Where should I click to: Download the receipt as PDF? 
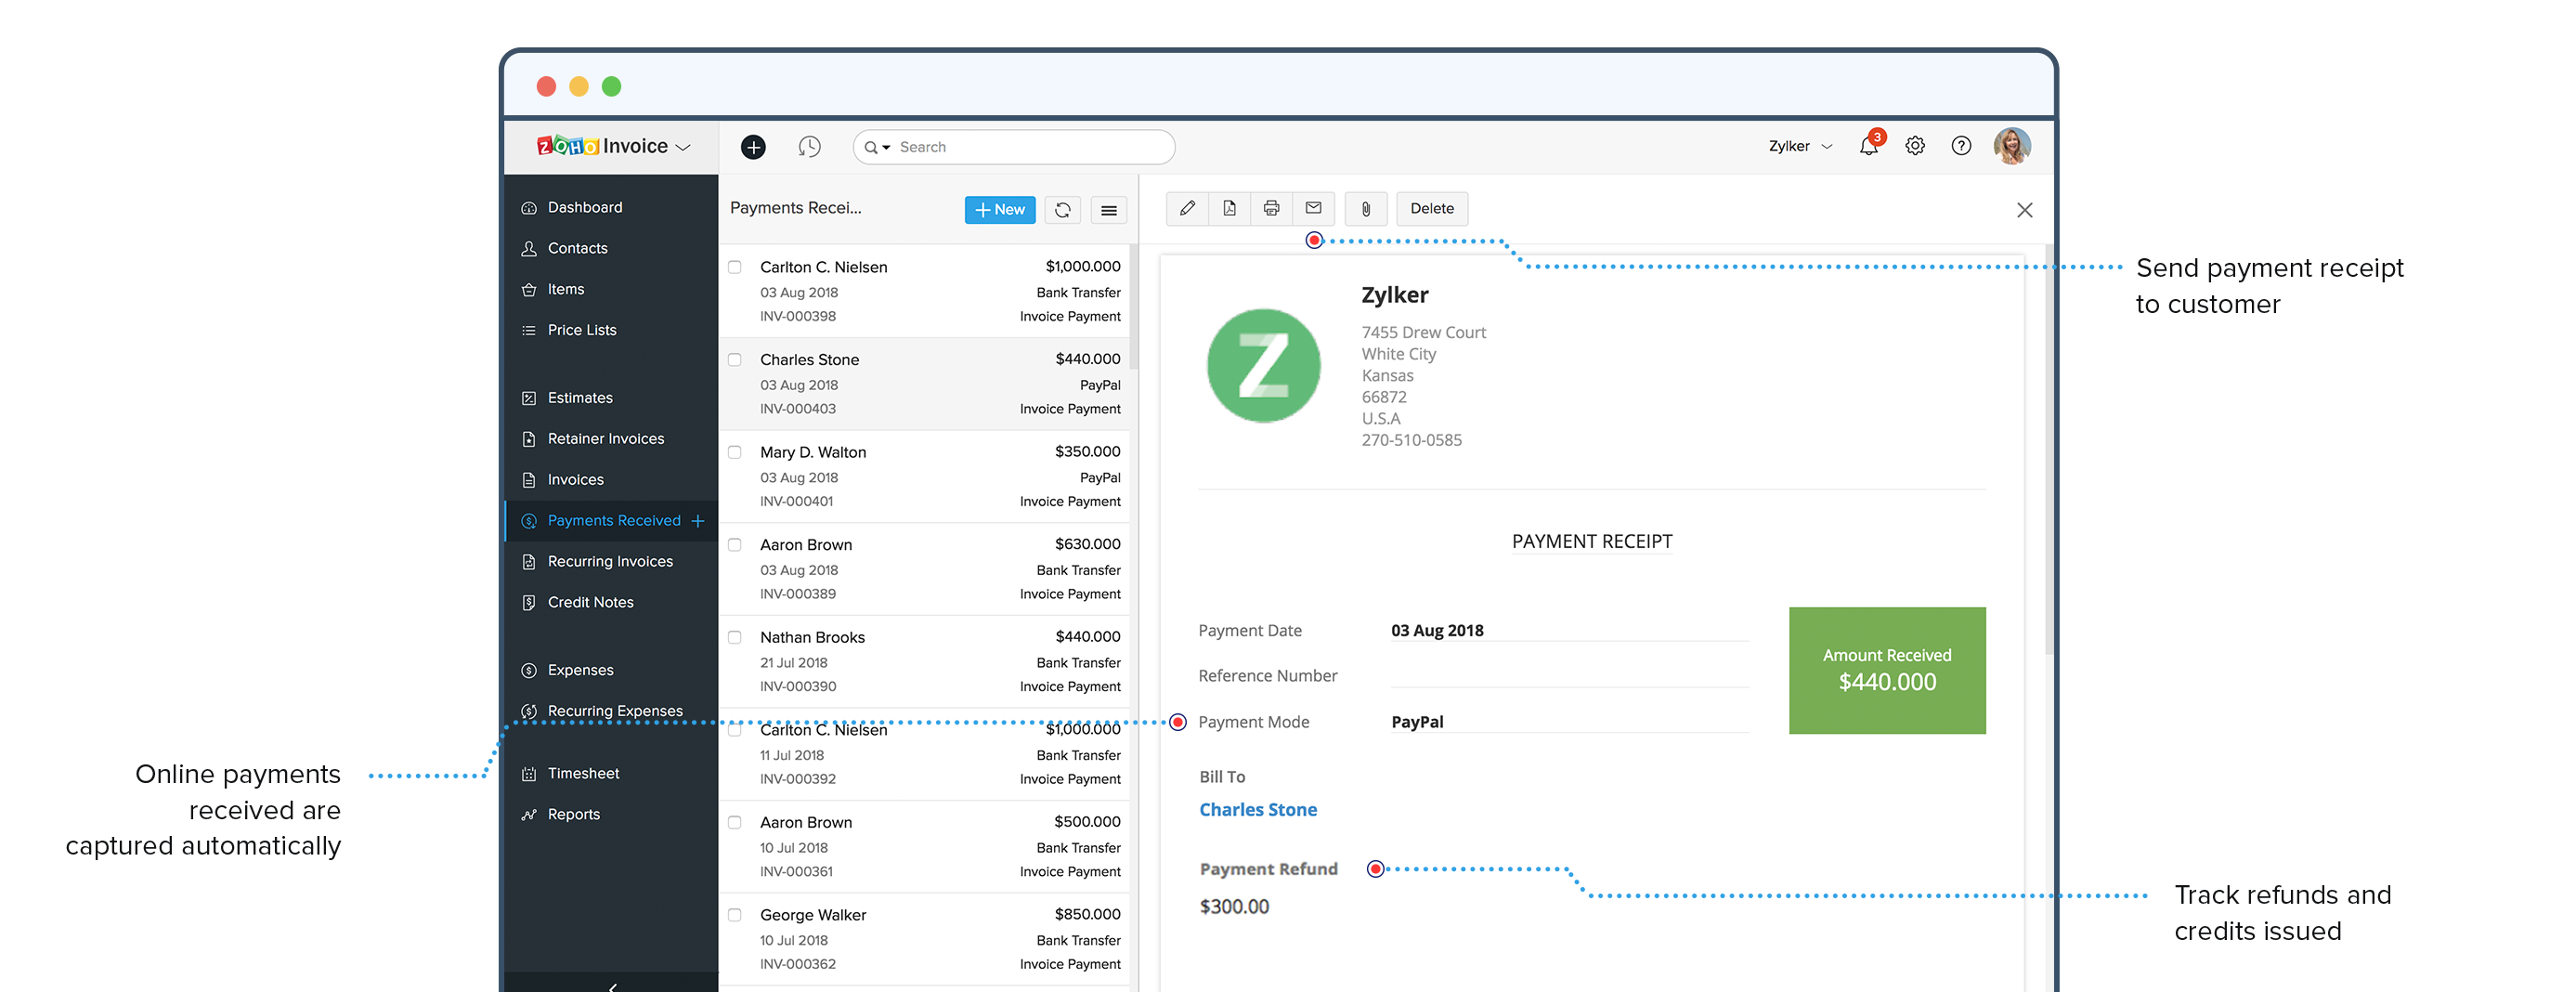click(1229, 208)
